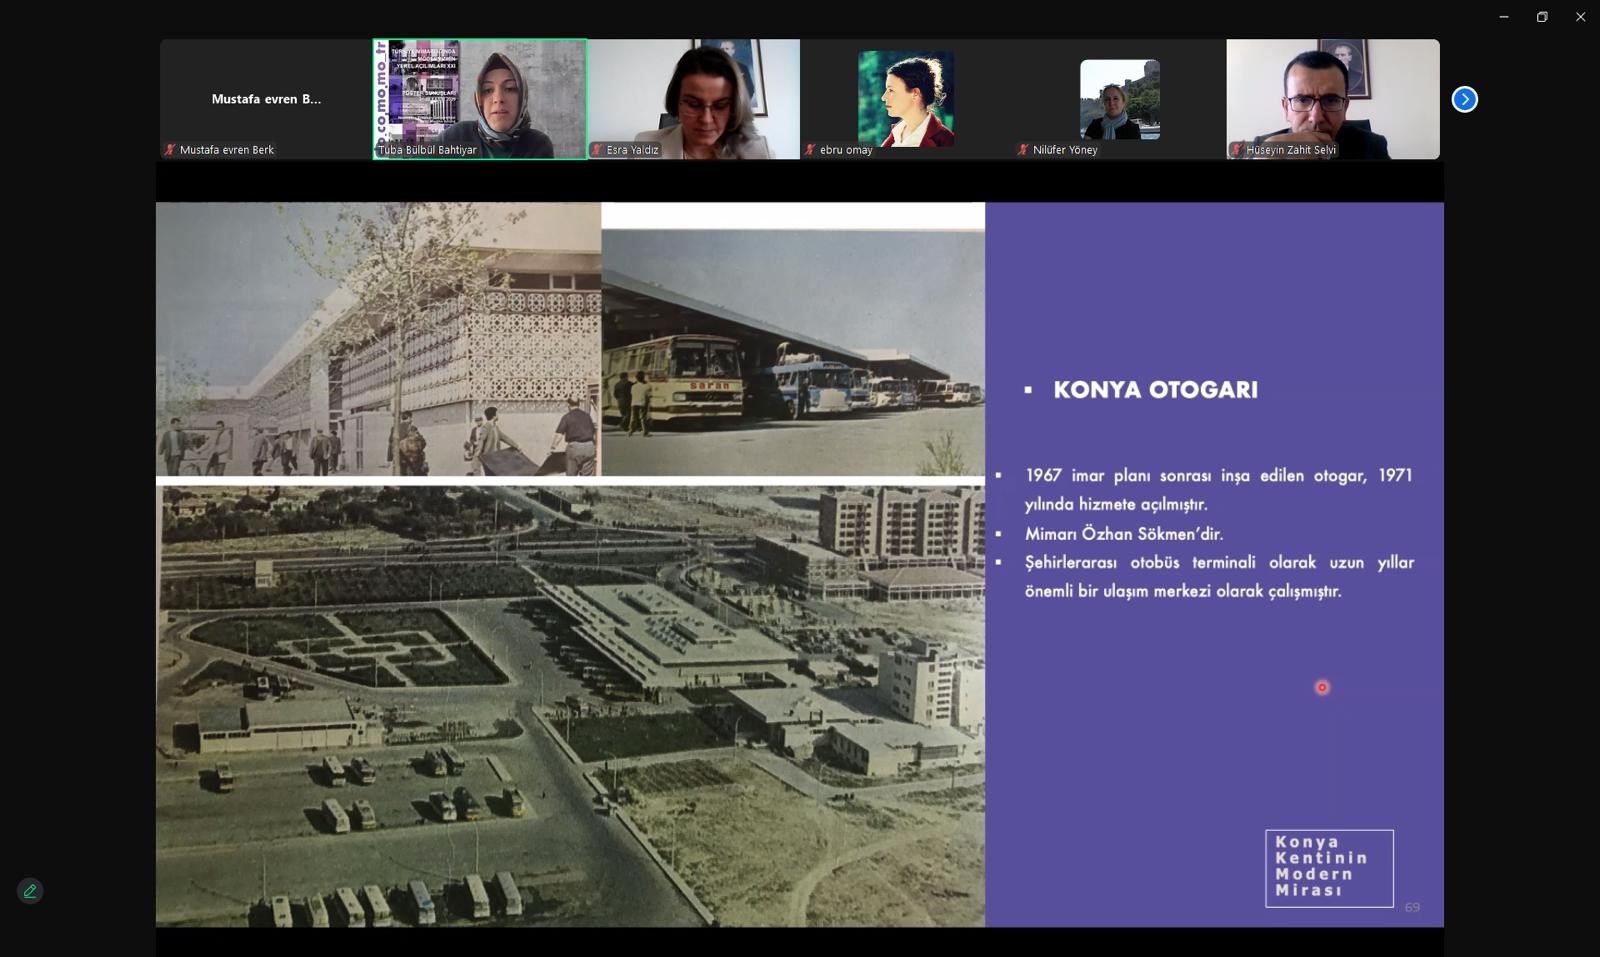Minimize the meeting window

[1503, 17]
